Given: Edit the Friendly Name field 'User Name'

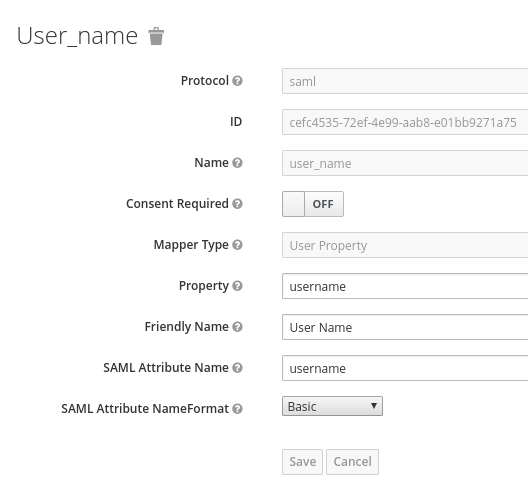Looking at the screenshot, I should click(x=405, y=327).
